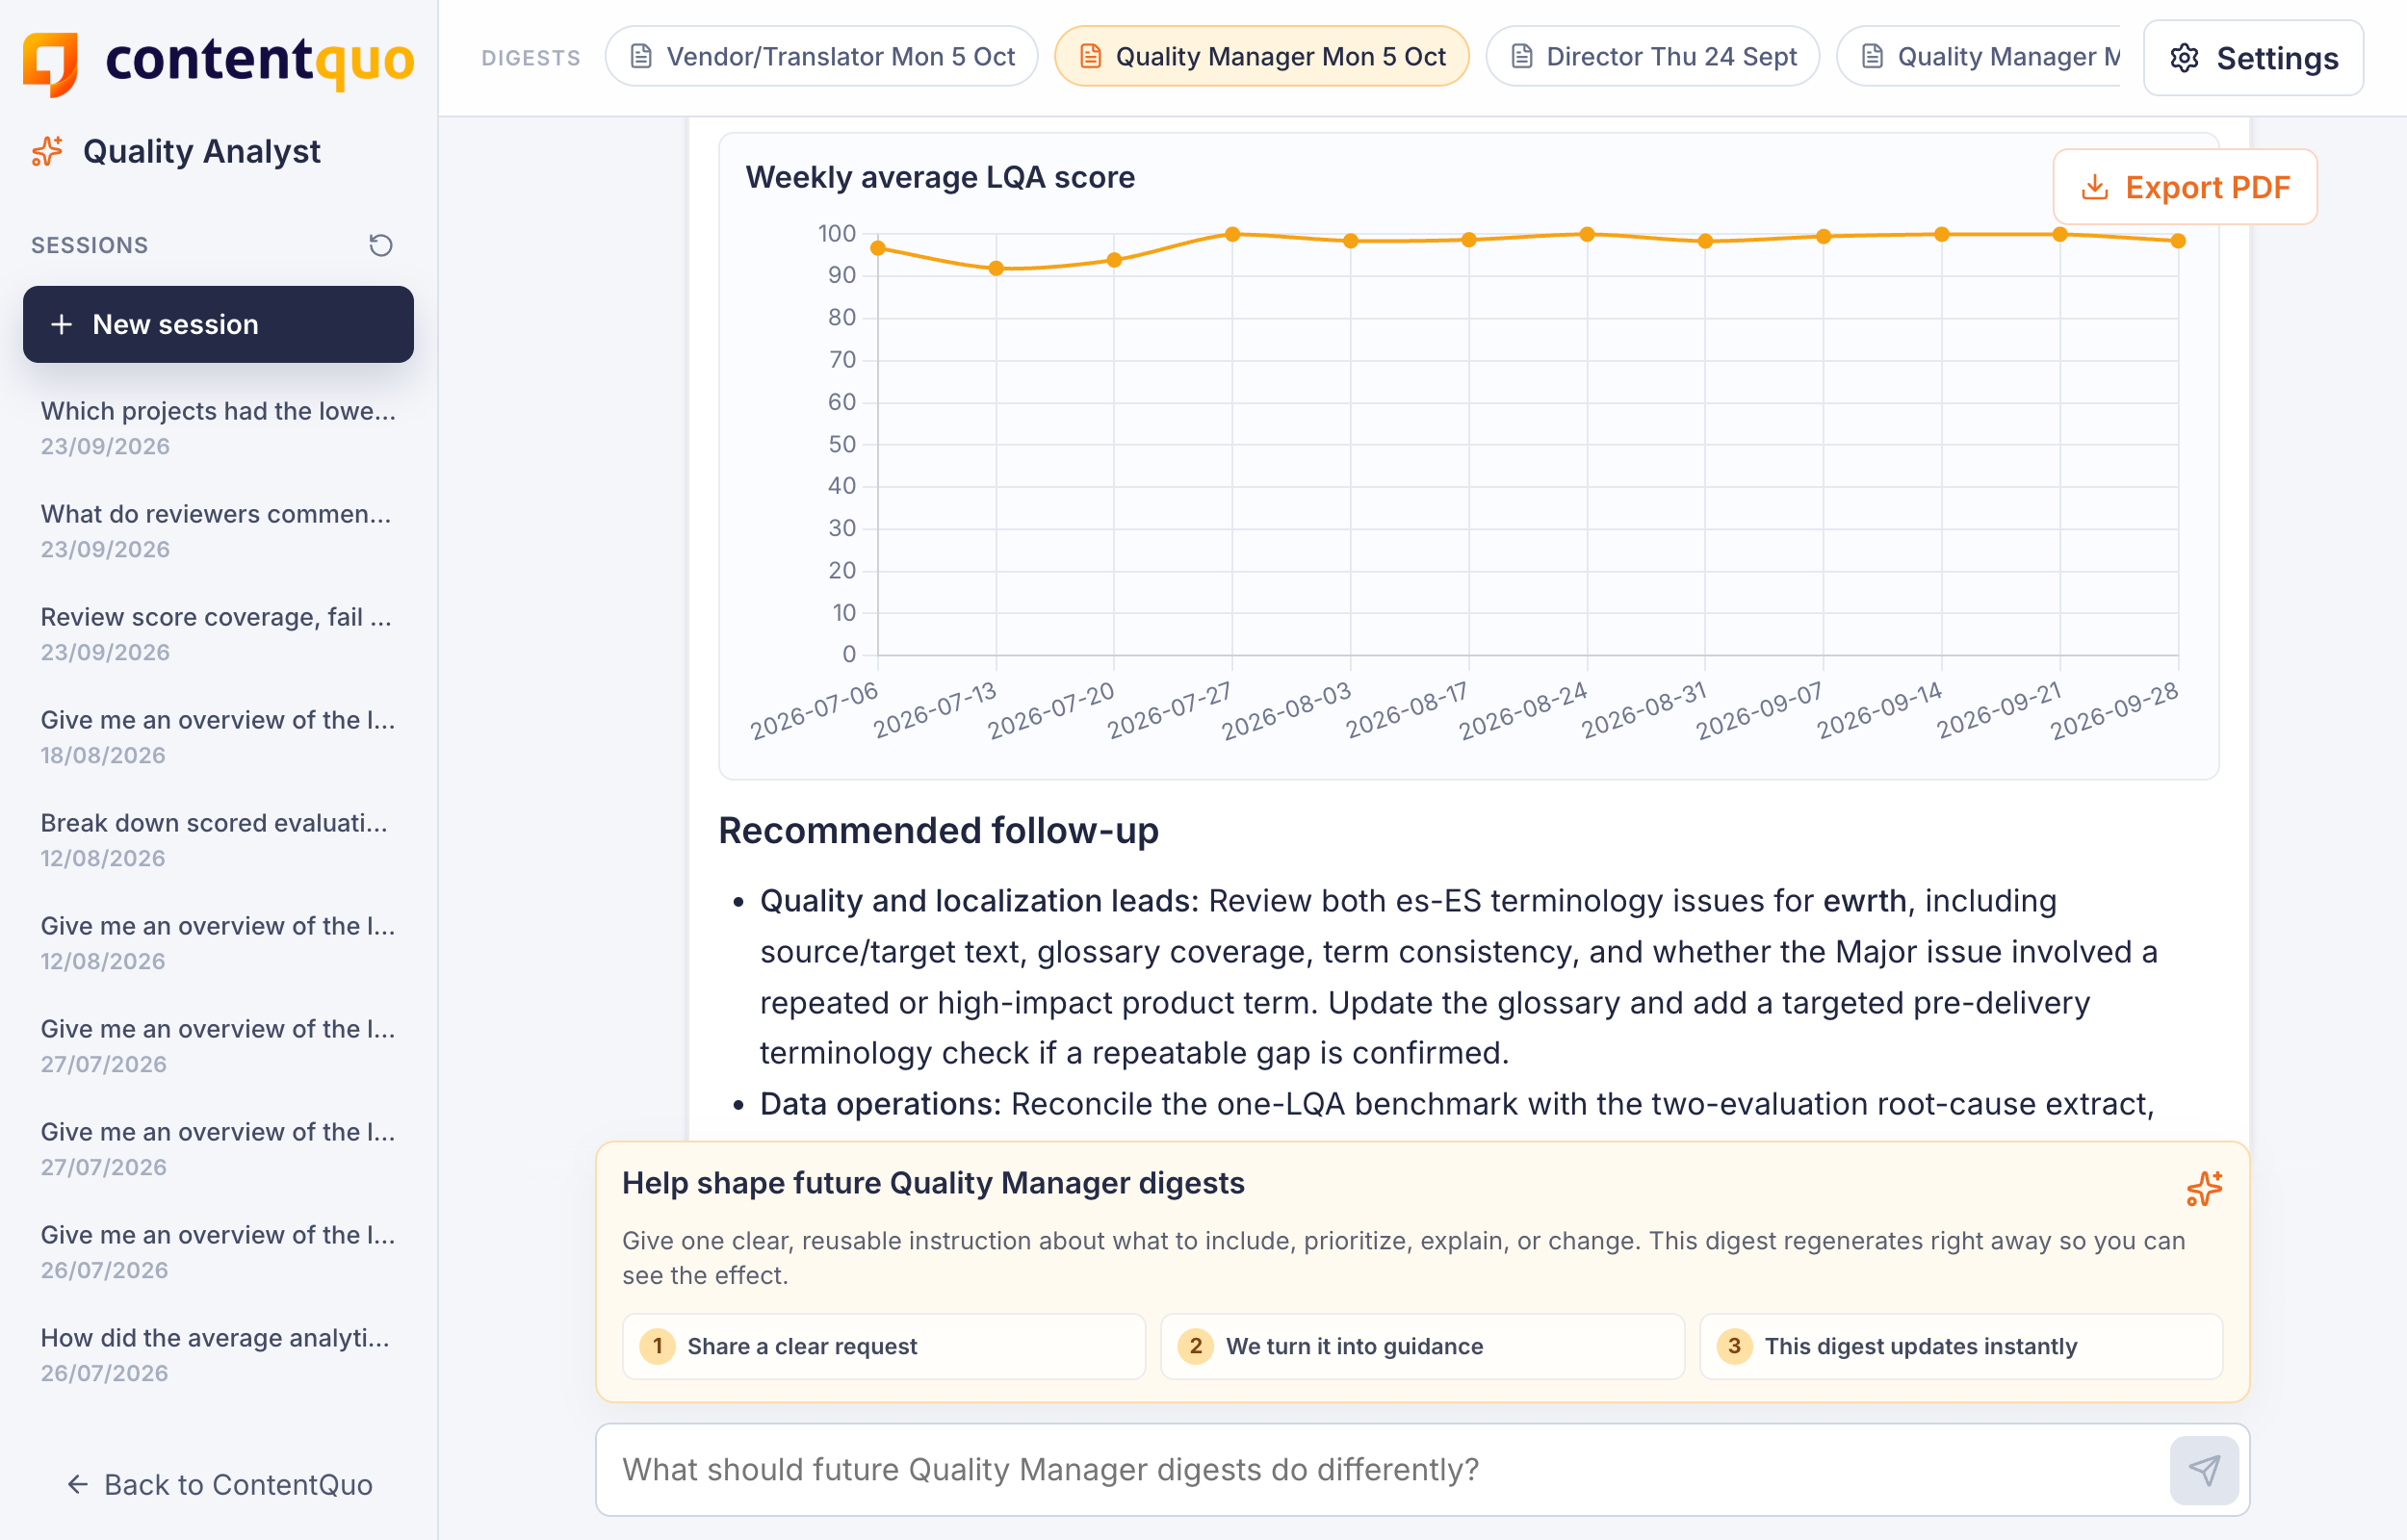Open Director Thu 24 Sept digest
The height and width of the screenshot is (1540, 2407).
[x=1652, y=56]
